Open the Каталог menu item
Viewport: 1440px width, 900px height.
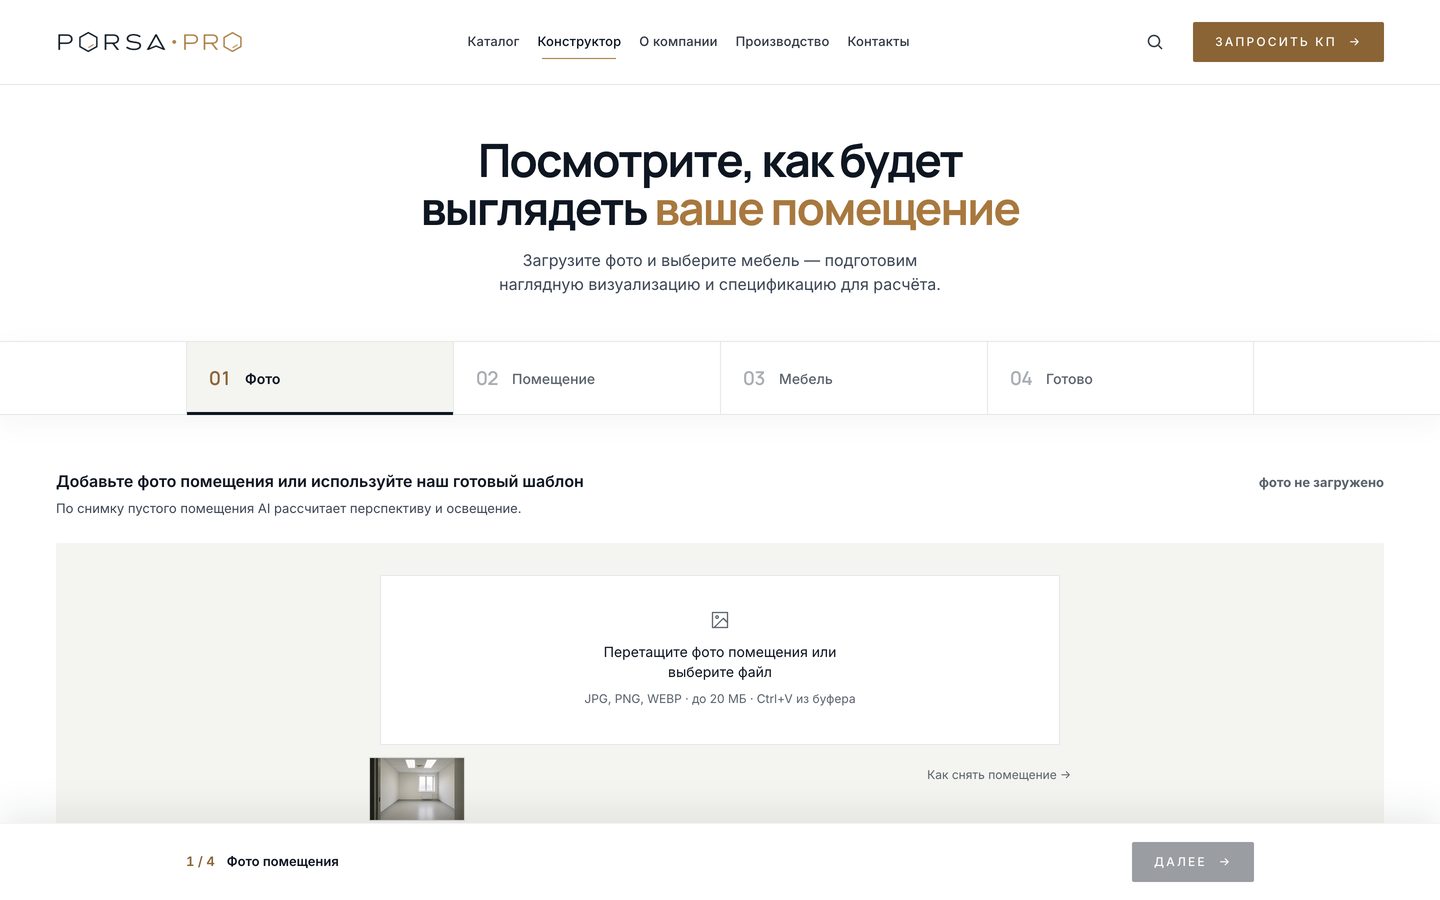click(x=493, y=42)
